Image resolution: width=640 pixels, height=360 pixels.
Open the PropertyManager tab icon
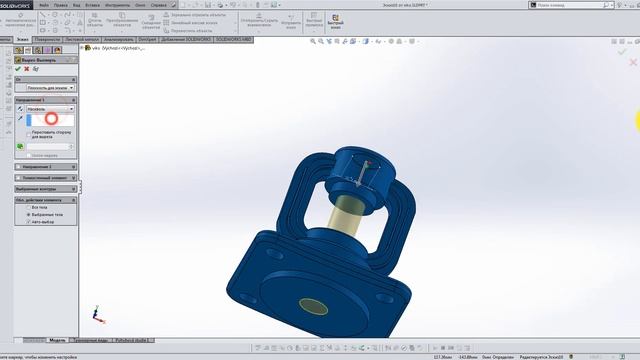tap(28, 50)
